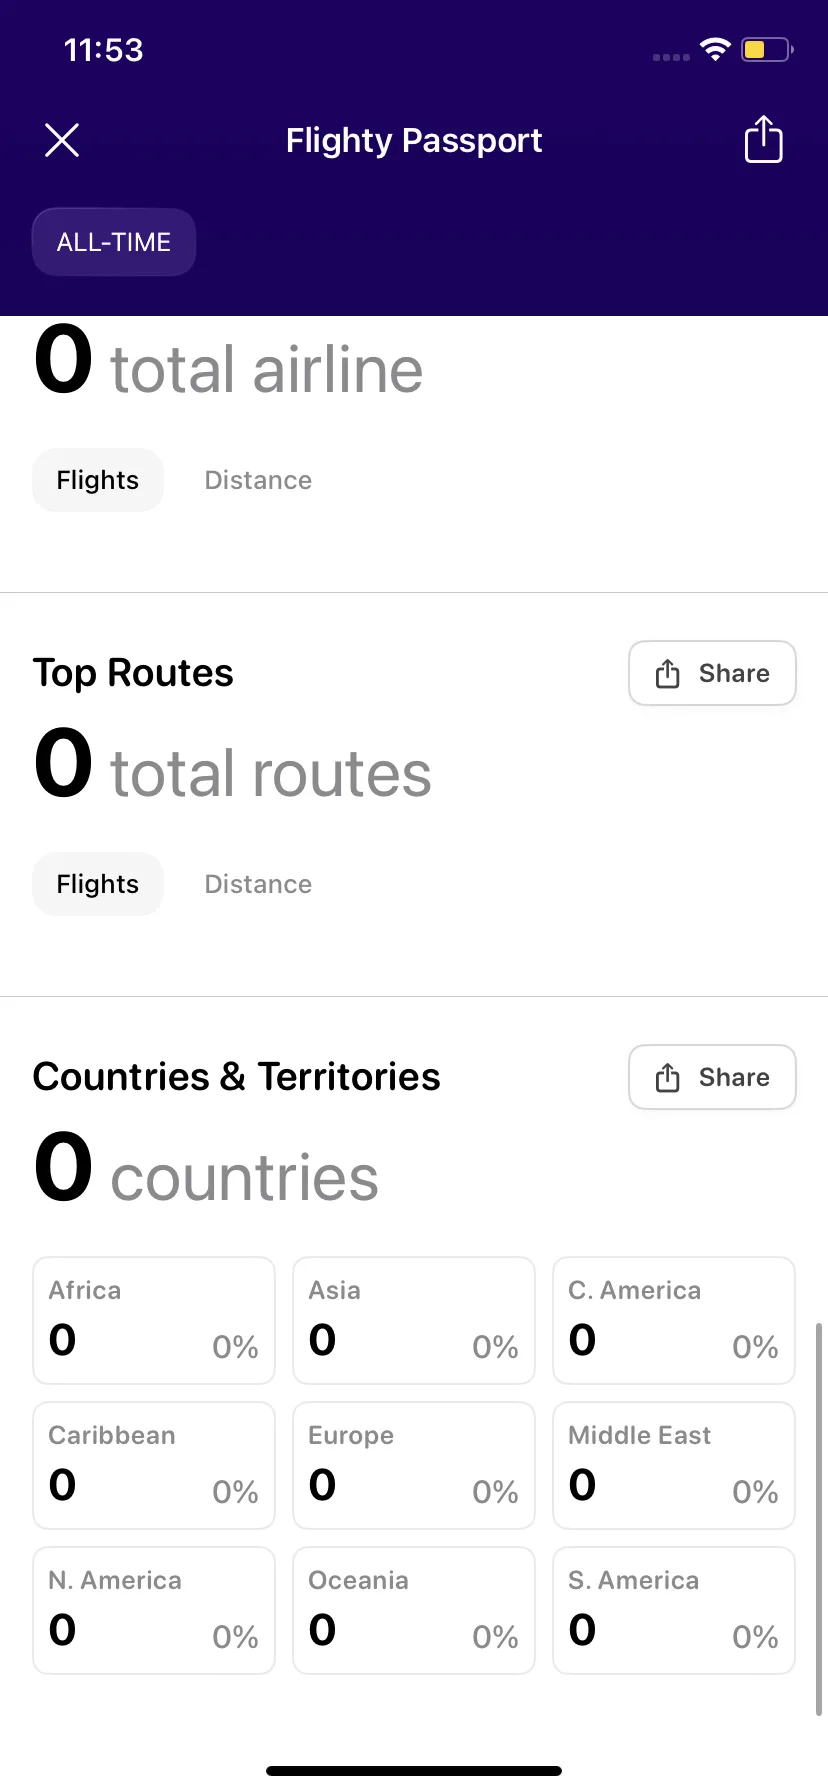Open the Africa region card
The image size is (828, 1792).
(x=154, y=1321)
